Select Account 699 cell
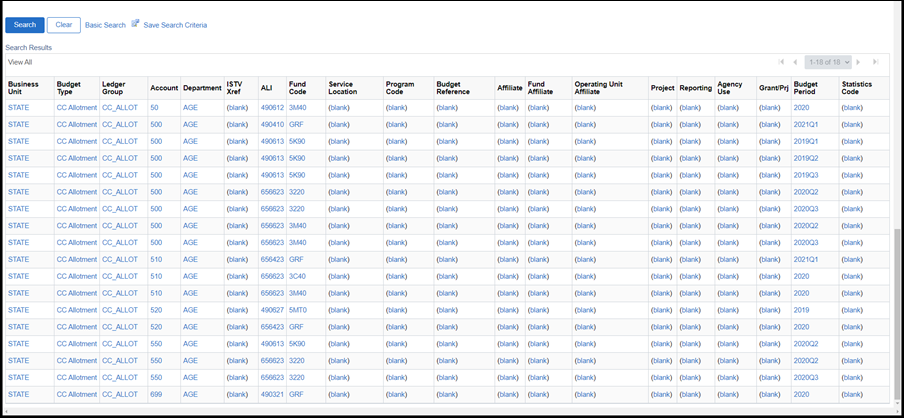 pos(156,394)
